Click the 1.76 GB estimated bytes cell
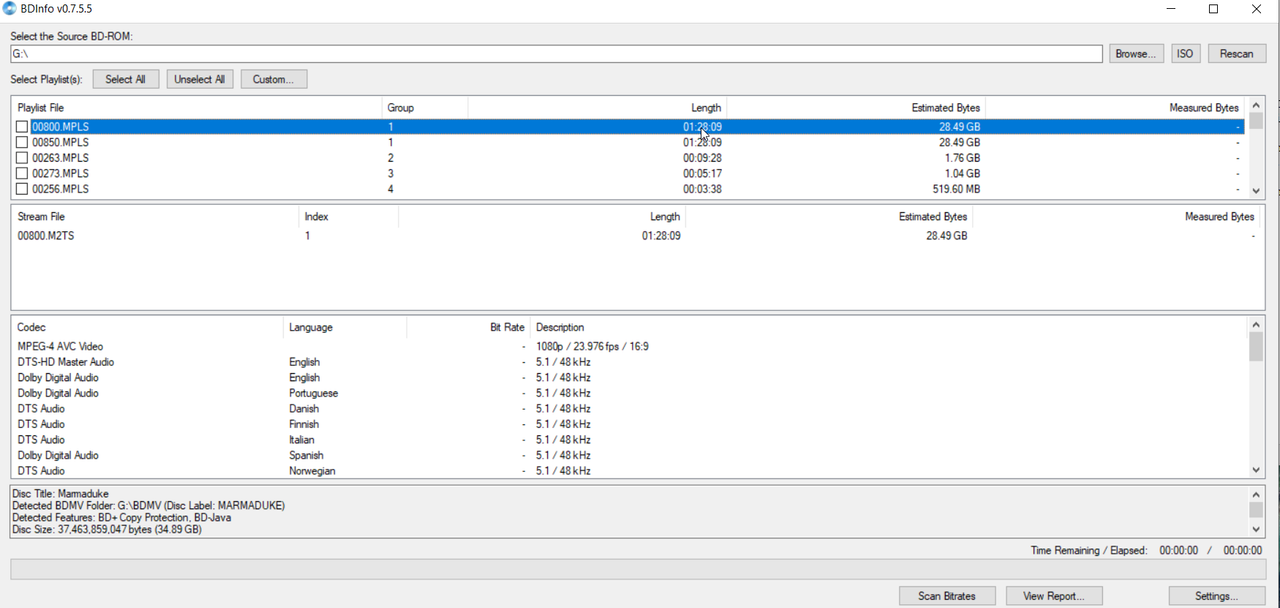1280x608 pixels. tap(962, 158)
